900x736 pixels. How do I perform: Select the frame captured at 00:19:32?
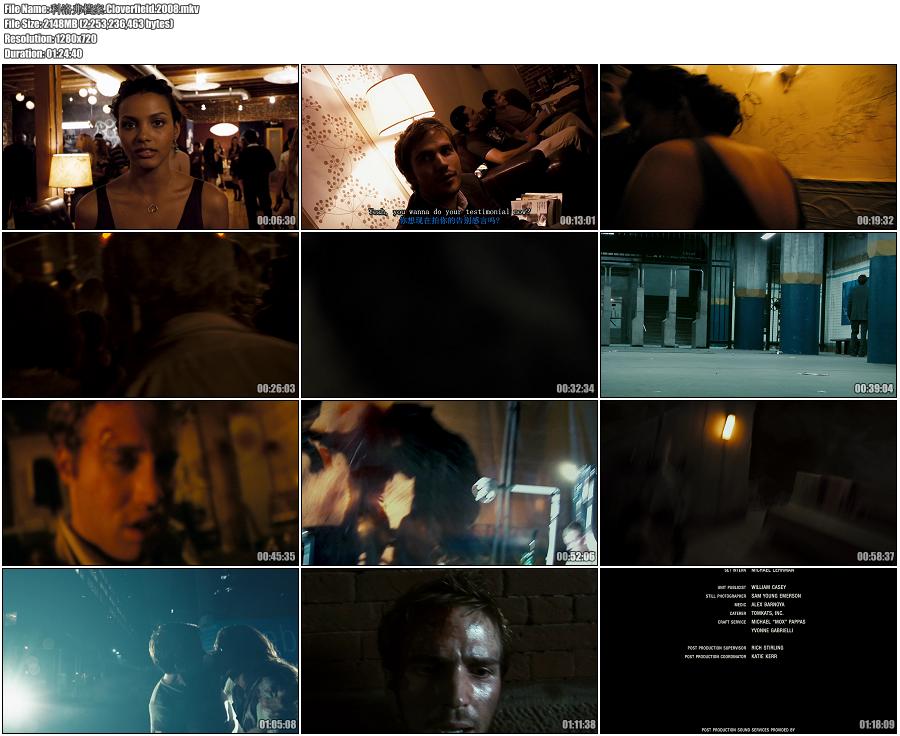748,147
